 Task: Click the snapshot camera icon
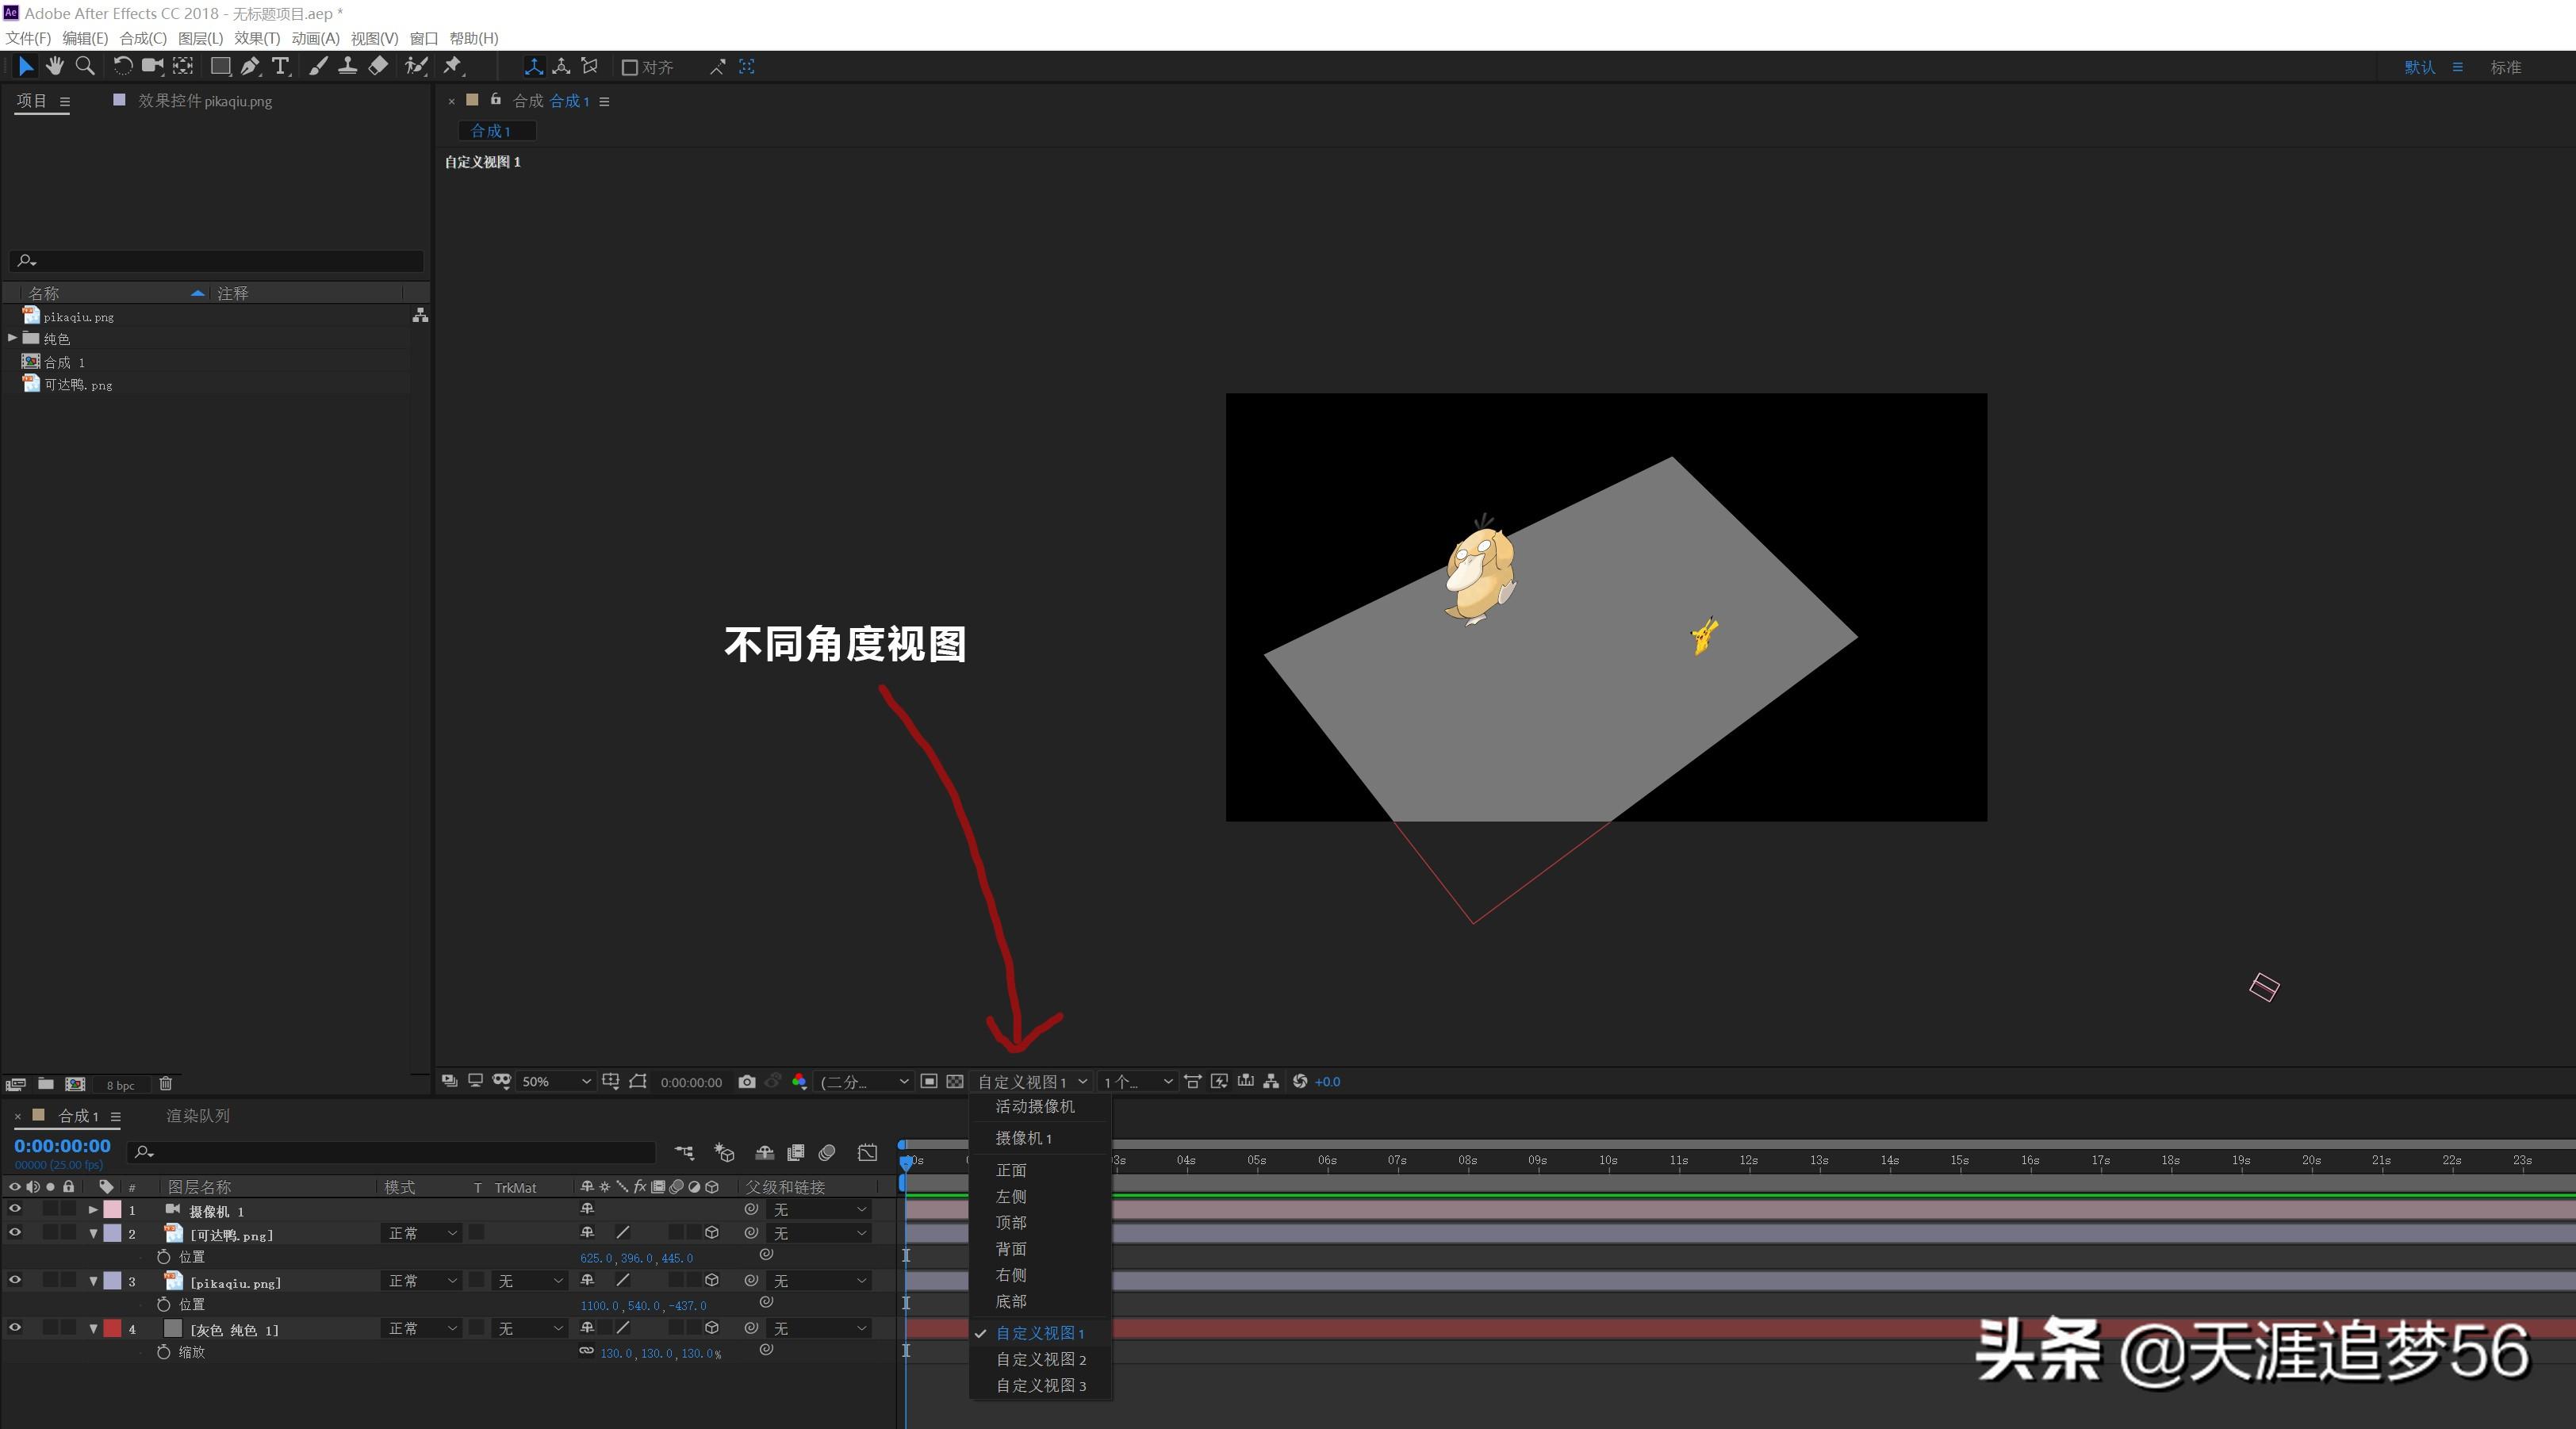click(746, 1081)
